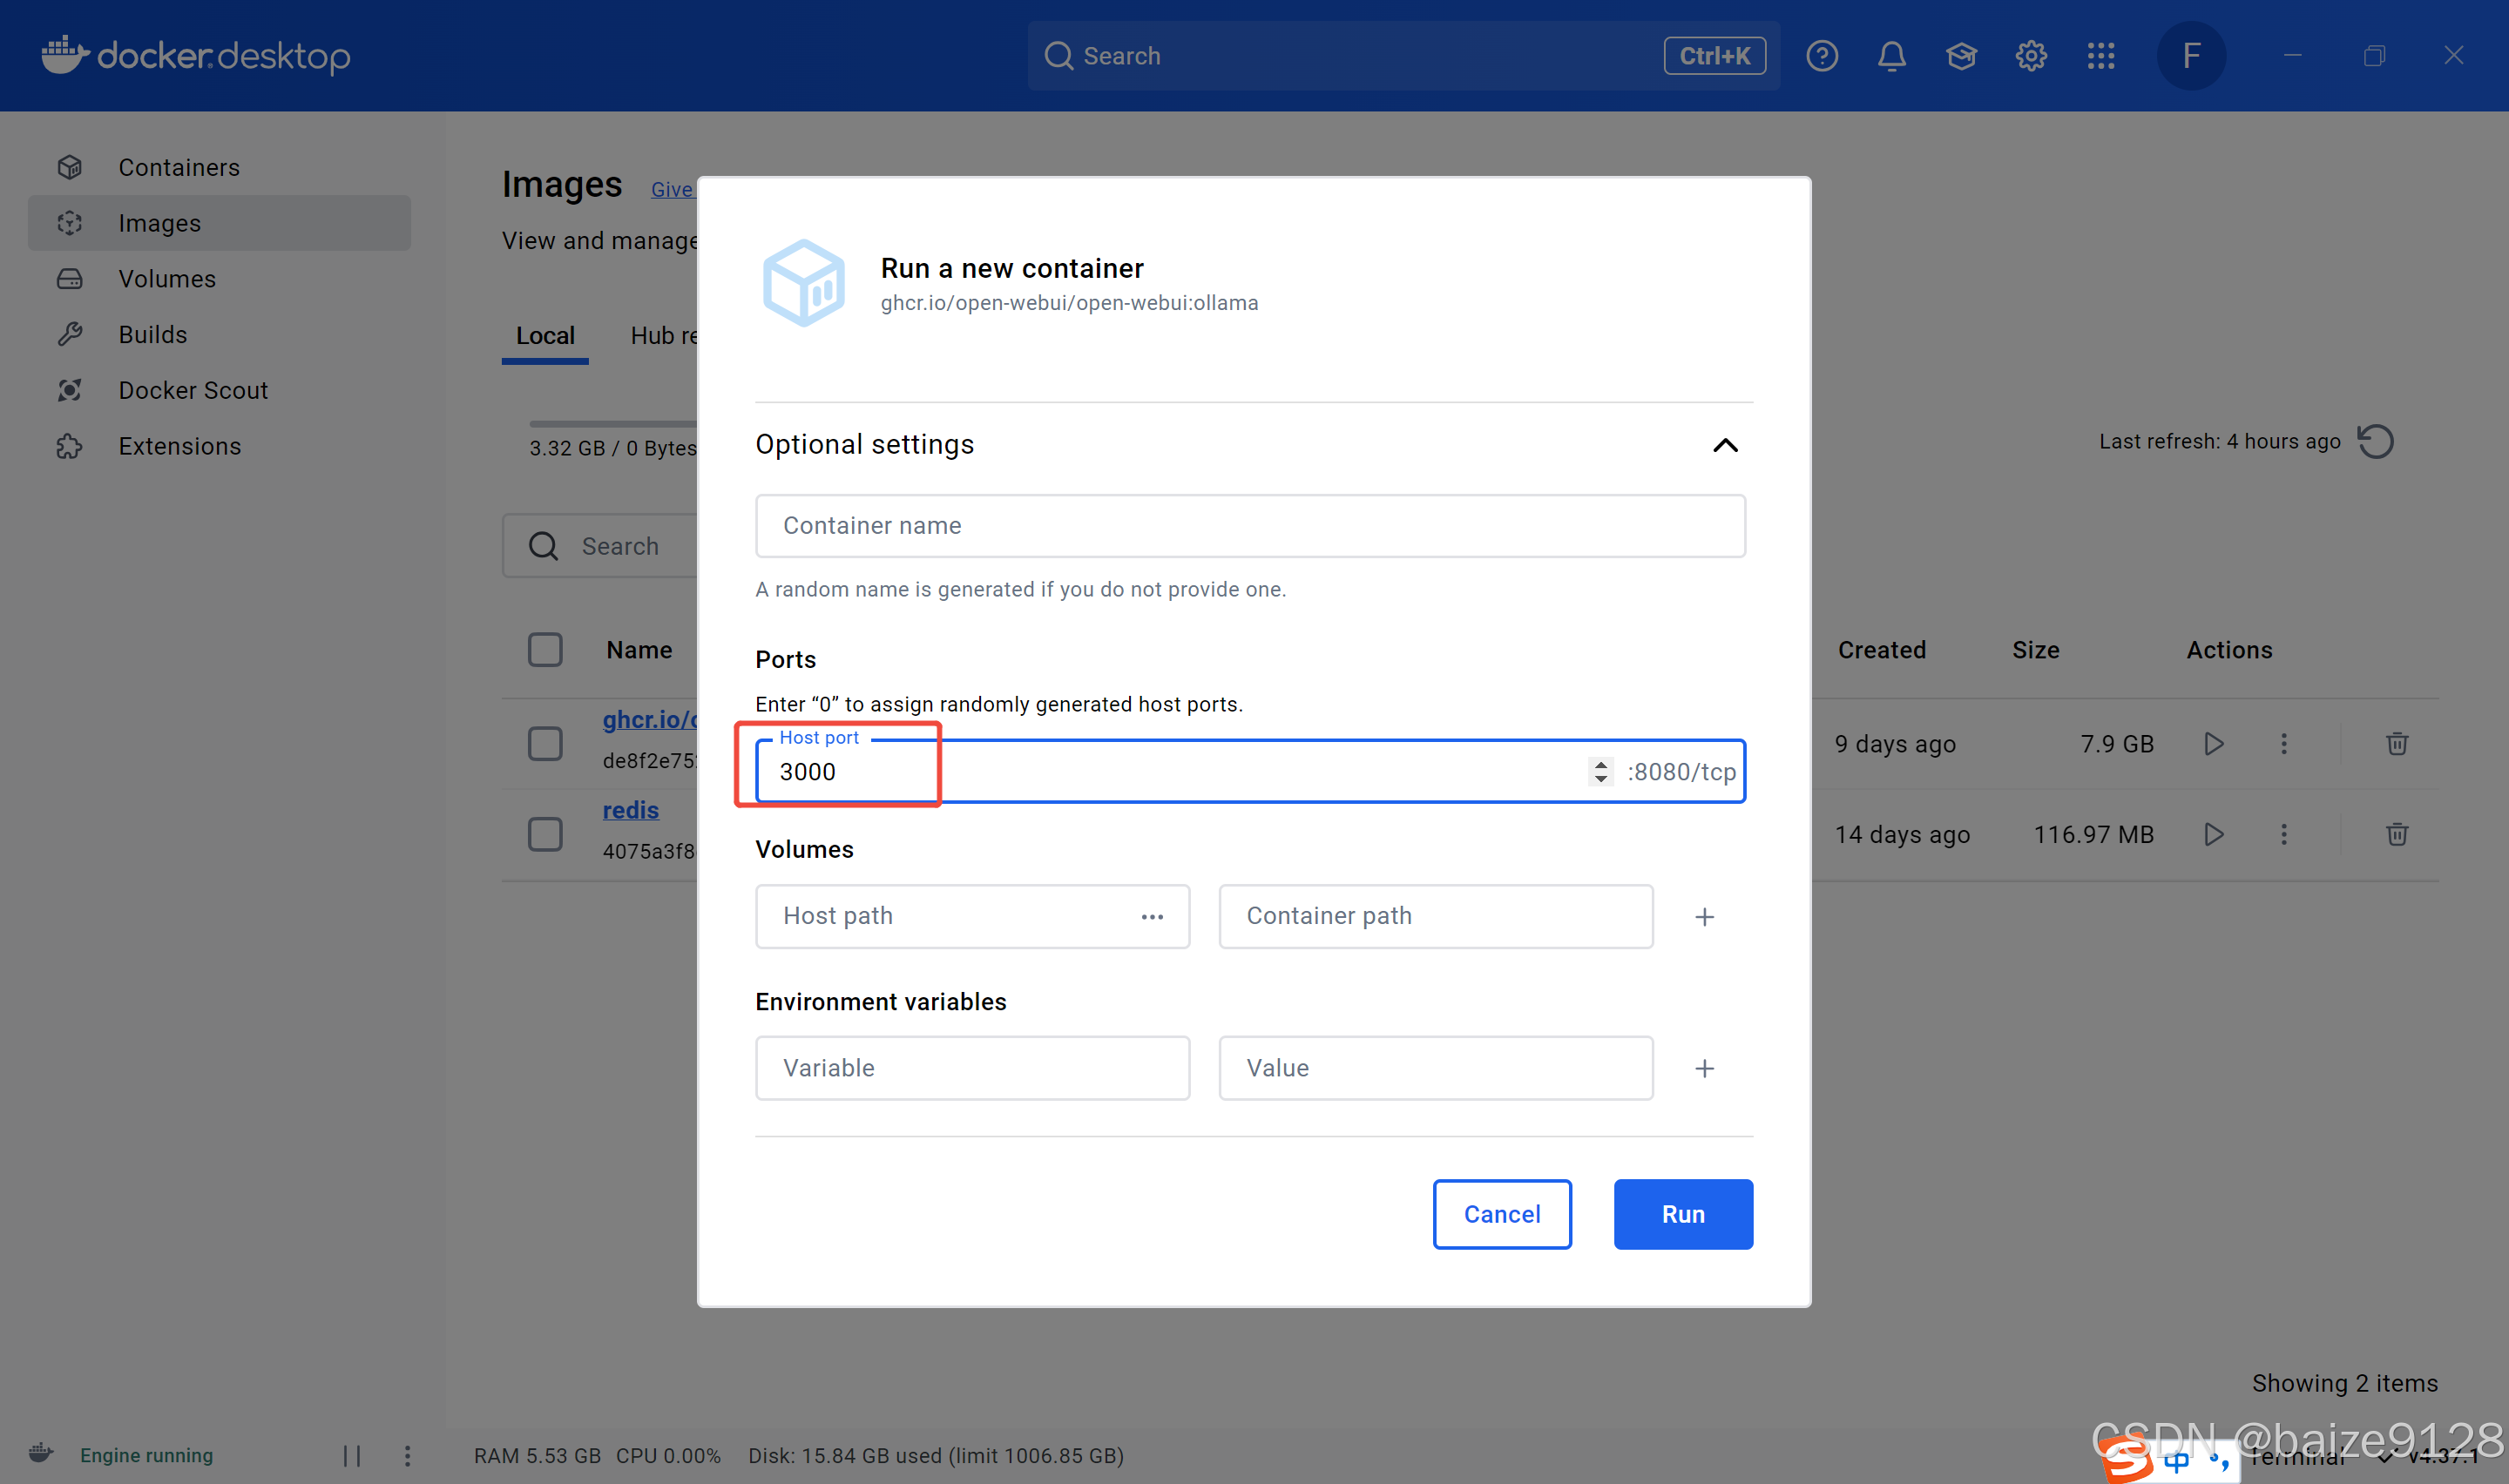The width and height of the screenshot is (2509, 1484).
Task: Go to Containers in the sidebar
Action: point(219,167)
